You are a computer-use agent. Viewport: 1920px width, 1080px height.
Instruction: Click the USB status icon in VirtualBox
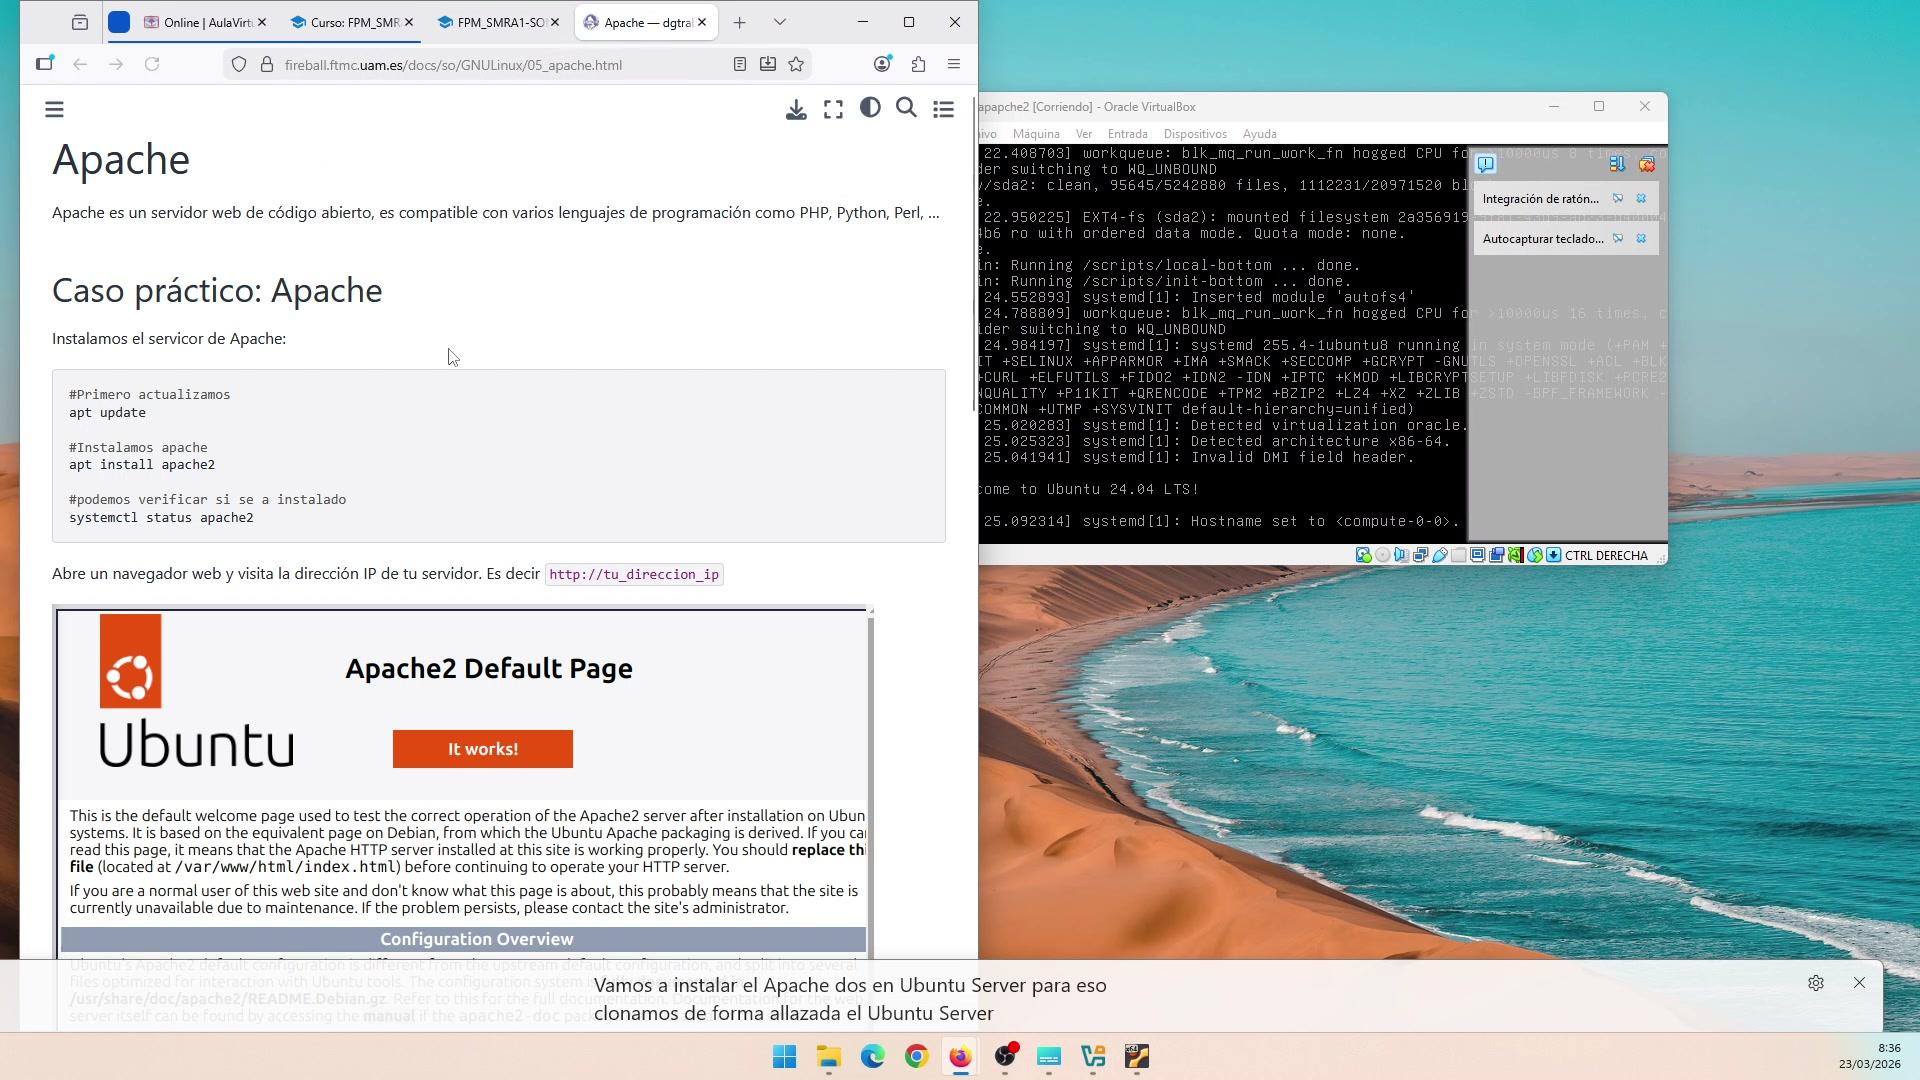(x=1440, y=555)
